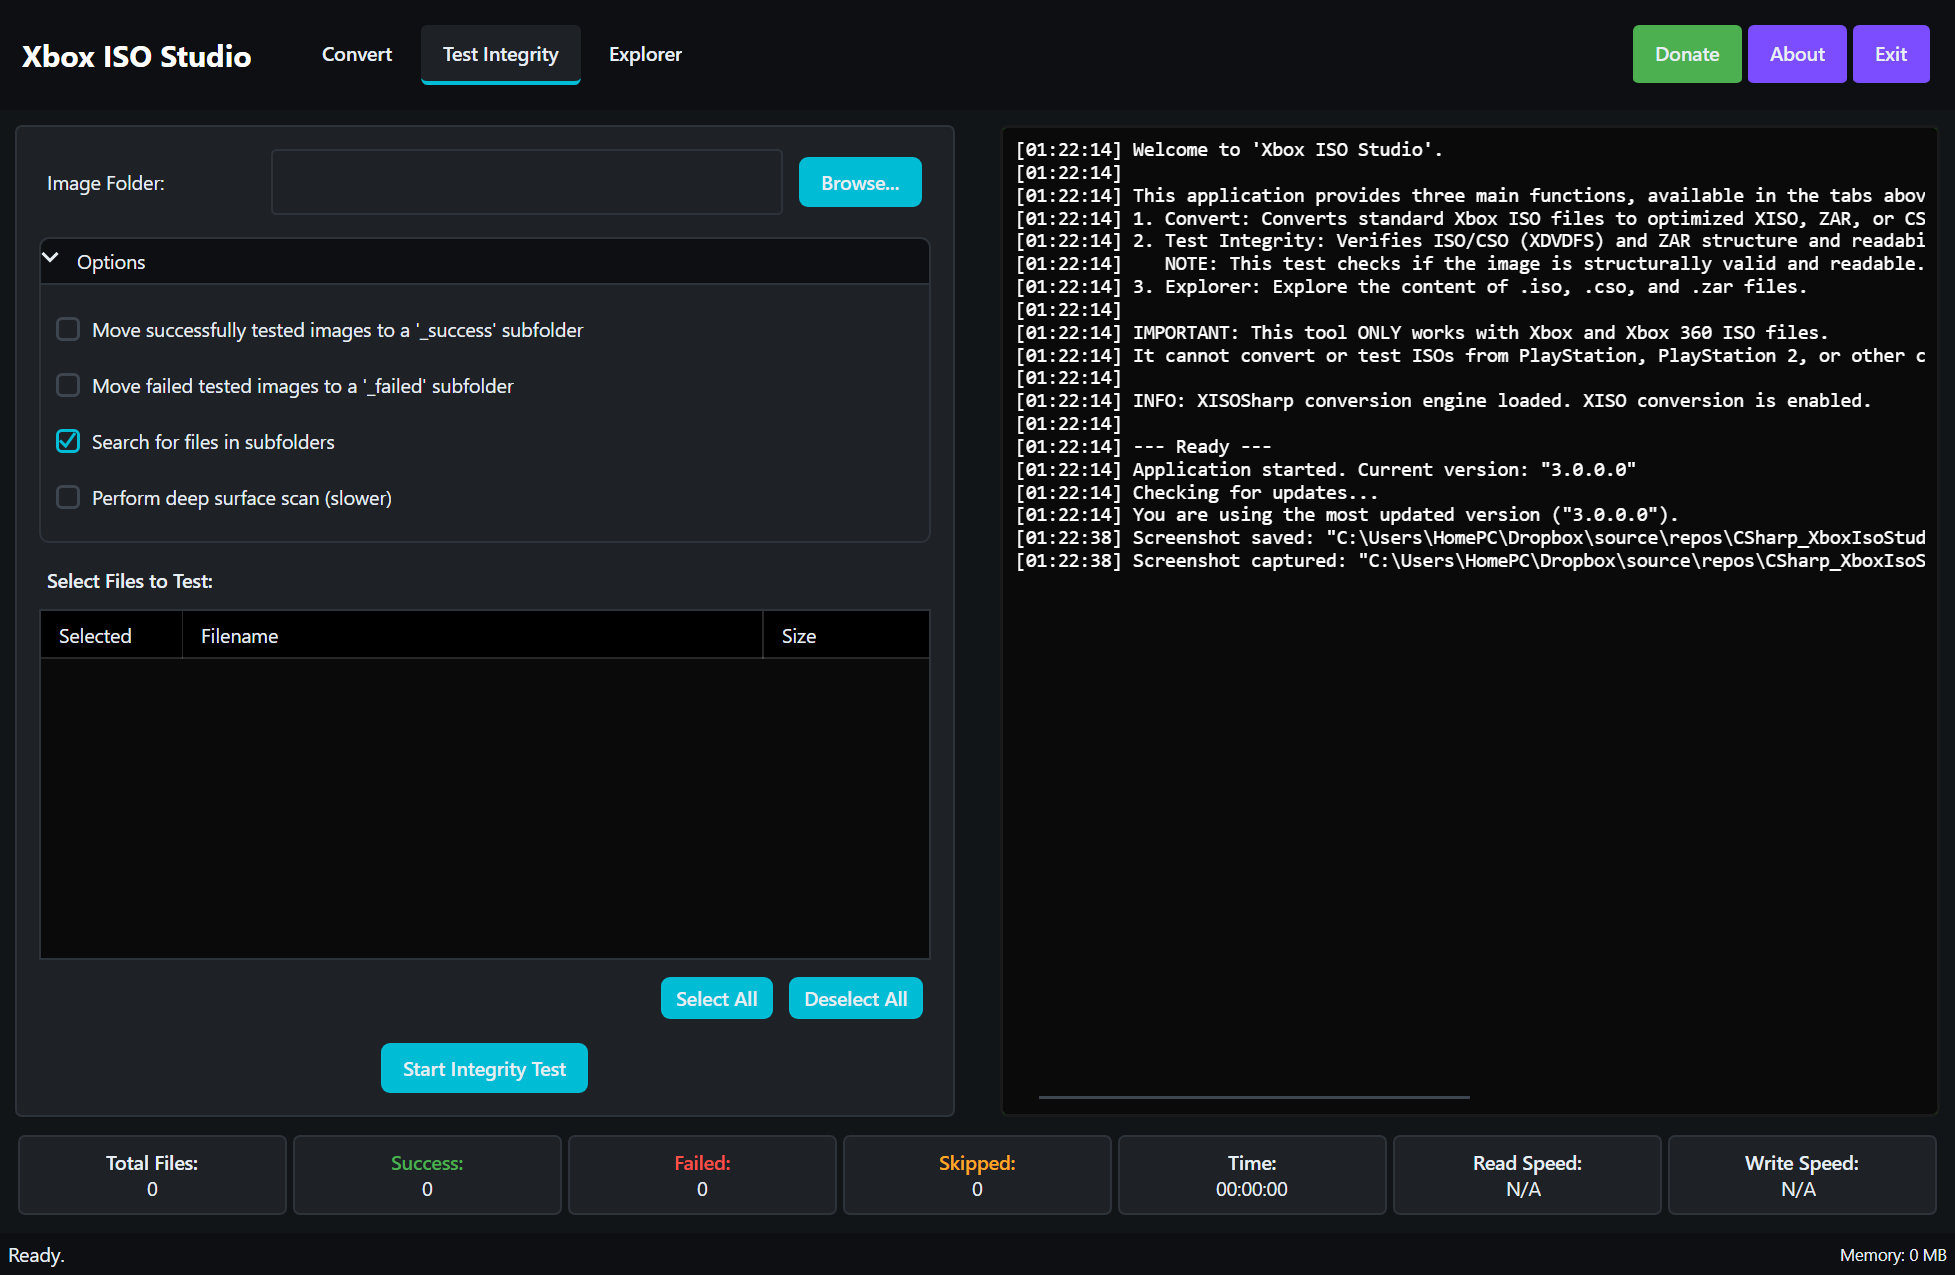
Task: Switch to the Convert tab
Action: pyautogui.click(x=357, y=54)
